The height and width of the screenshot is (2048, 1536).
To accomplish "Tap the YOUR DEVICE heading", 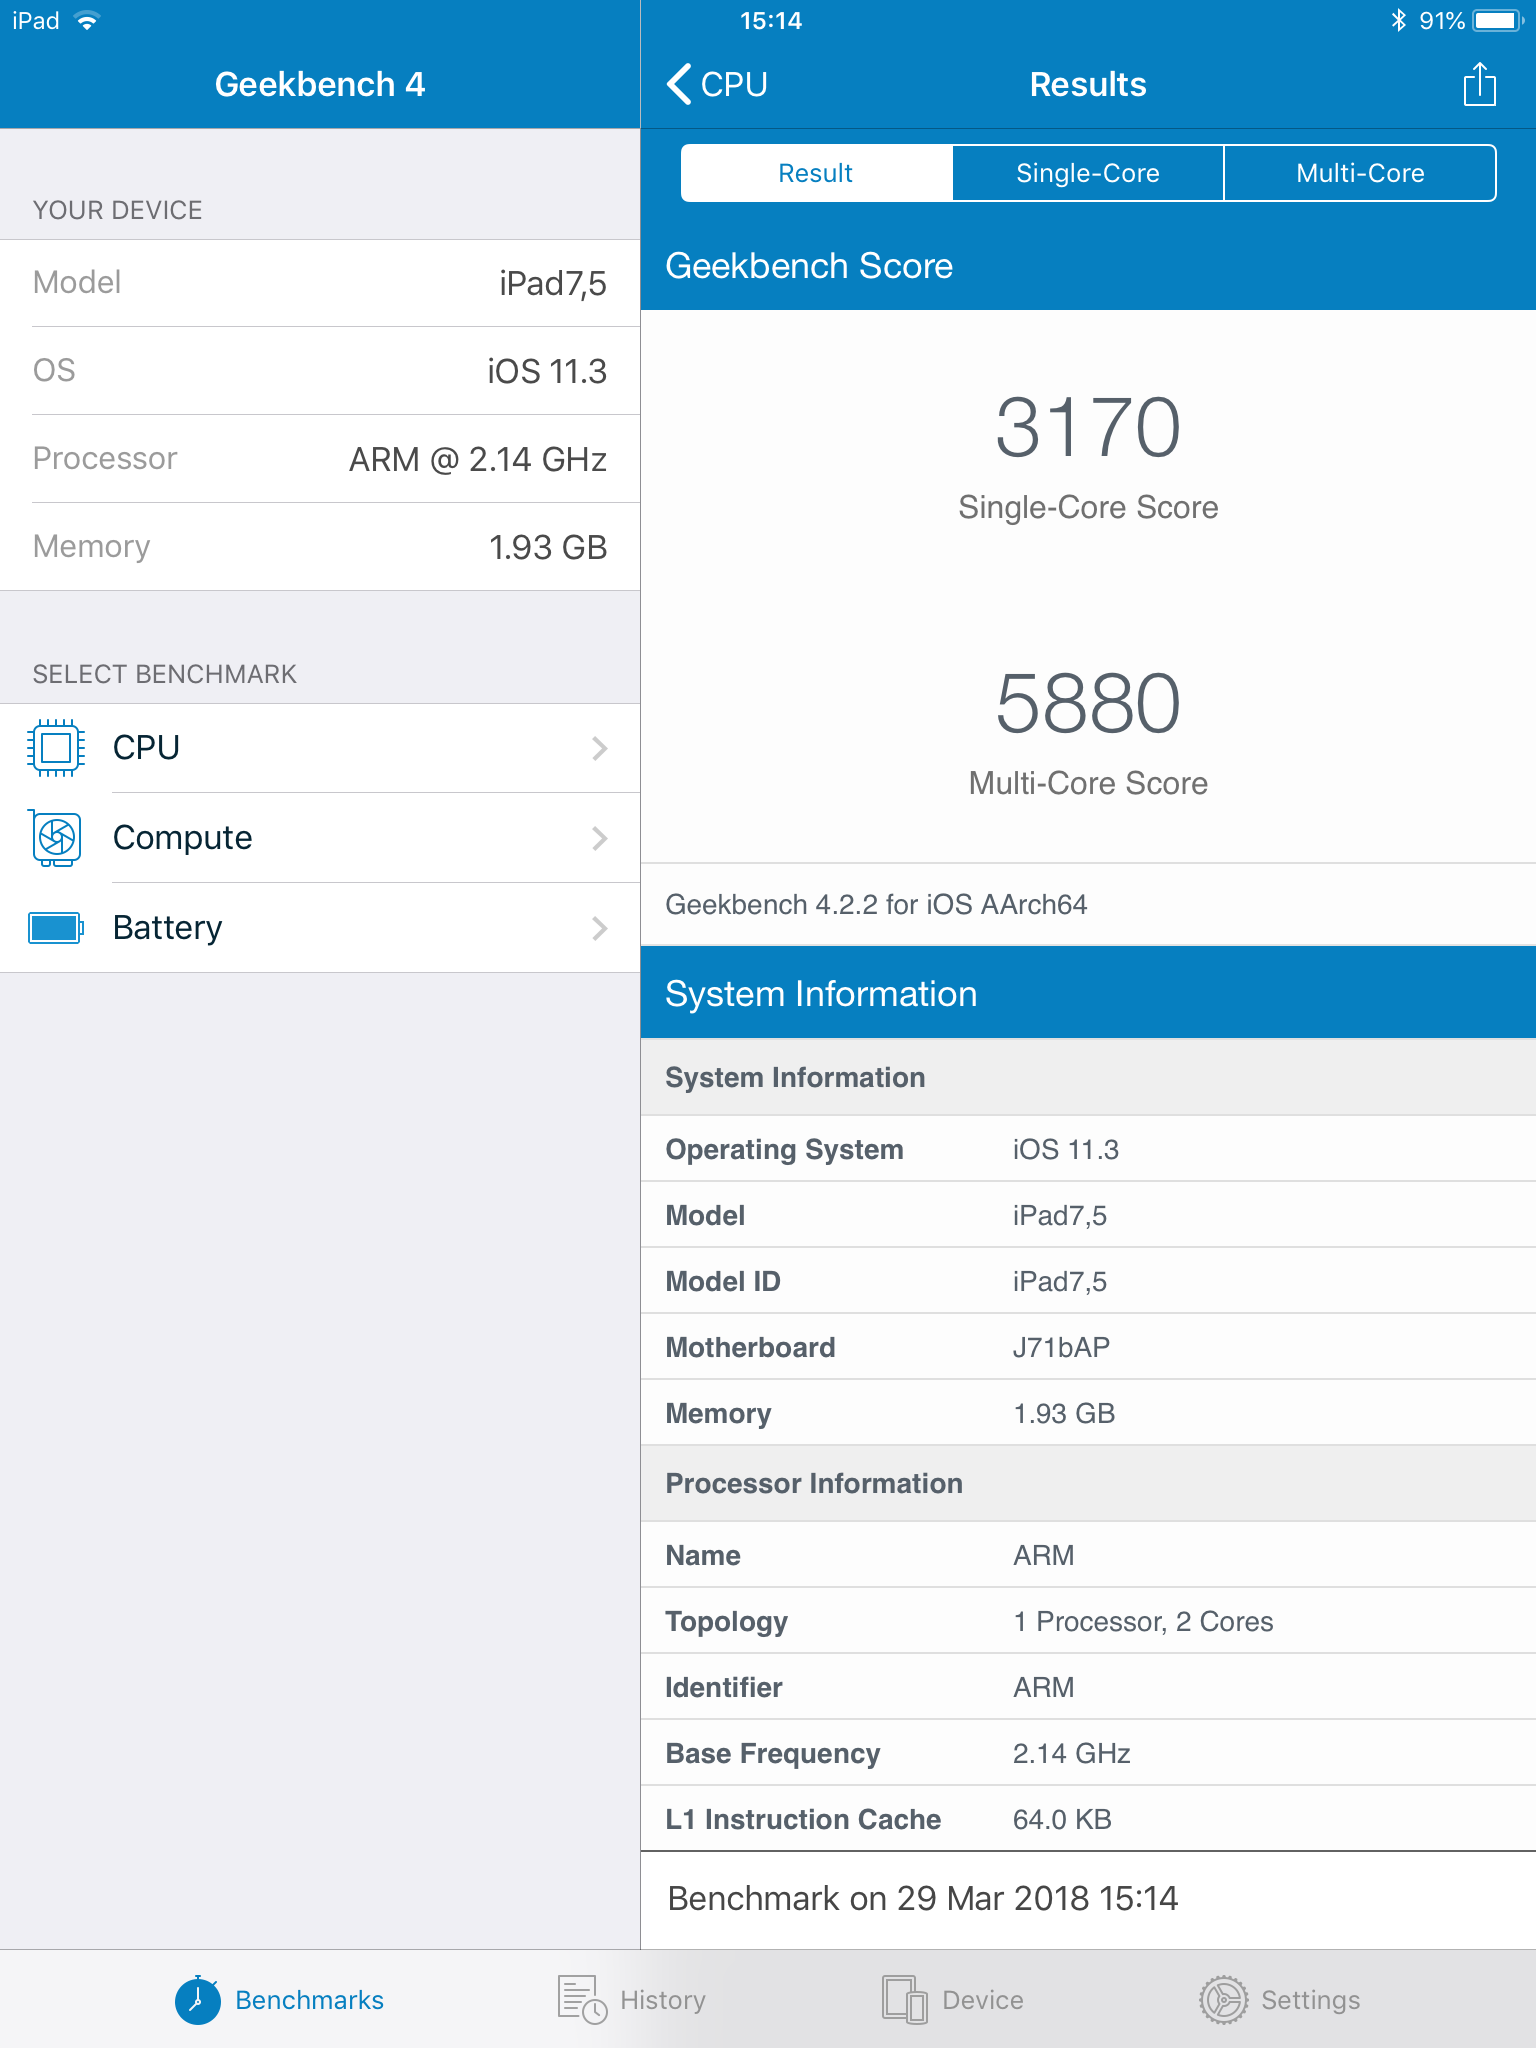I will (117, 210).
